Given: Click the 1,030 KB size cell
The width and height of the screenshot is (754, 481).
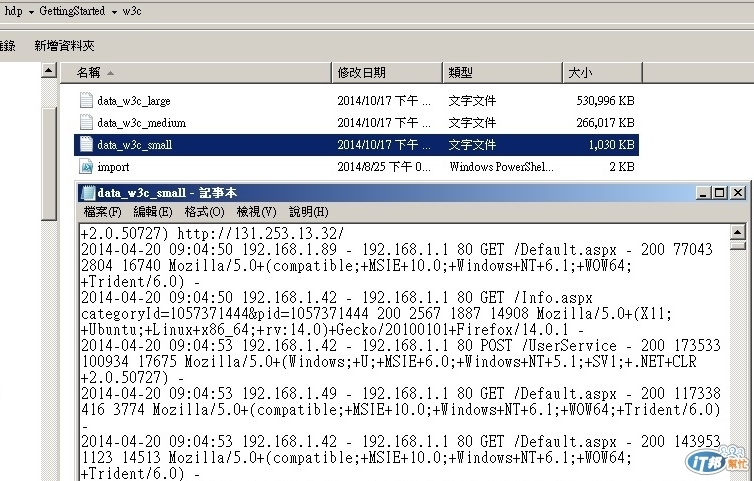Looking at the screenshot, I should 612,145.
